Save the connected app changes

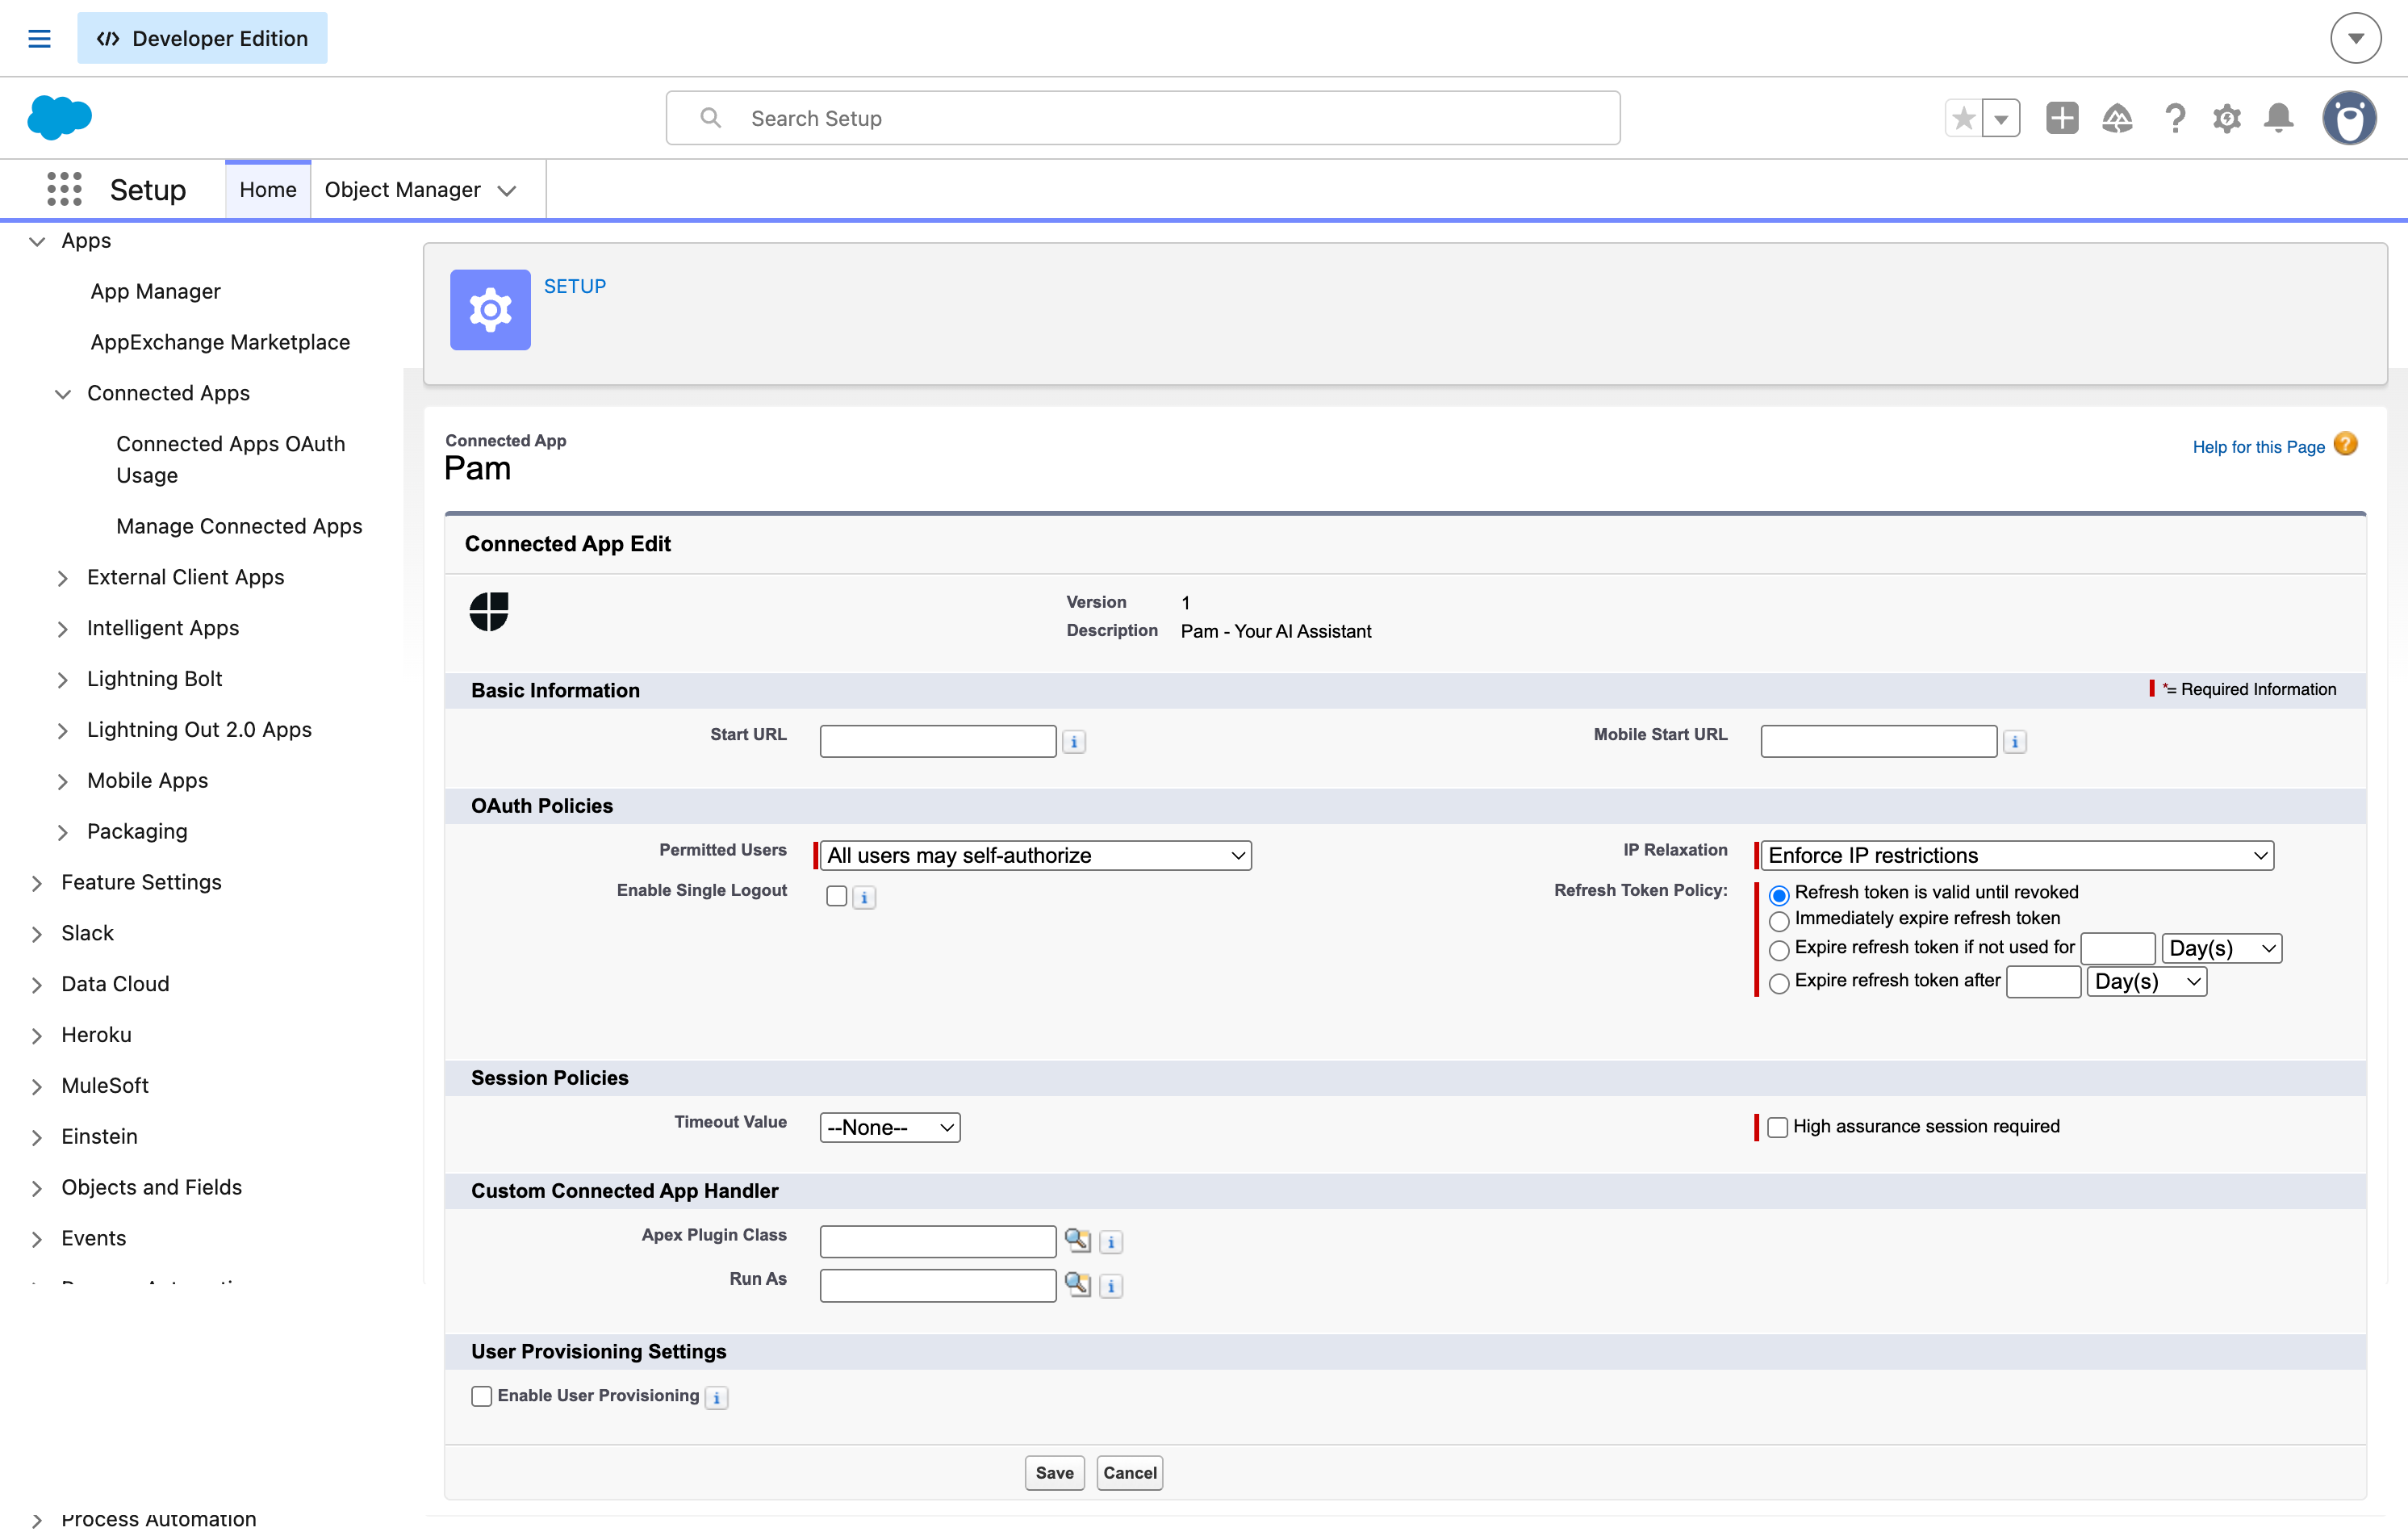(1054, 1472)
